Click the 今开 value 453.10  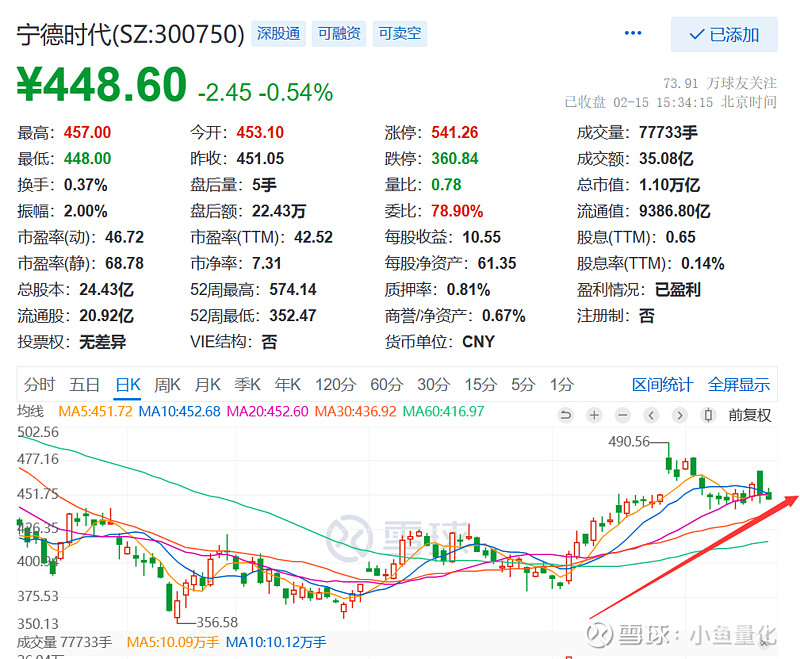[260, 133]
